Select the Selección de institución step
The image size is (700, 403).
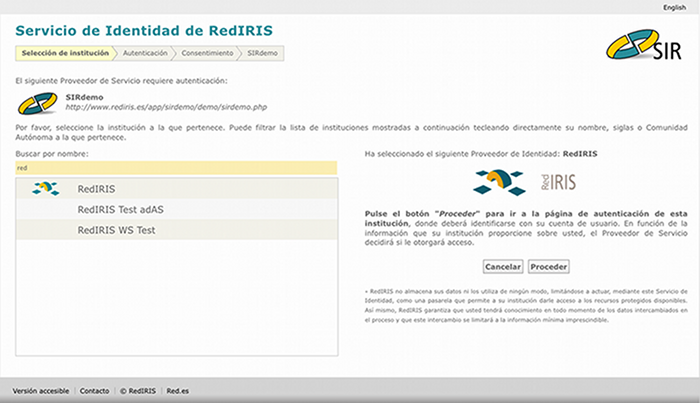(x=65, y=53)
